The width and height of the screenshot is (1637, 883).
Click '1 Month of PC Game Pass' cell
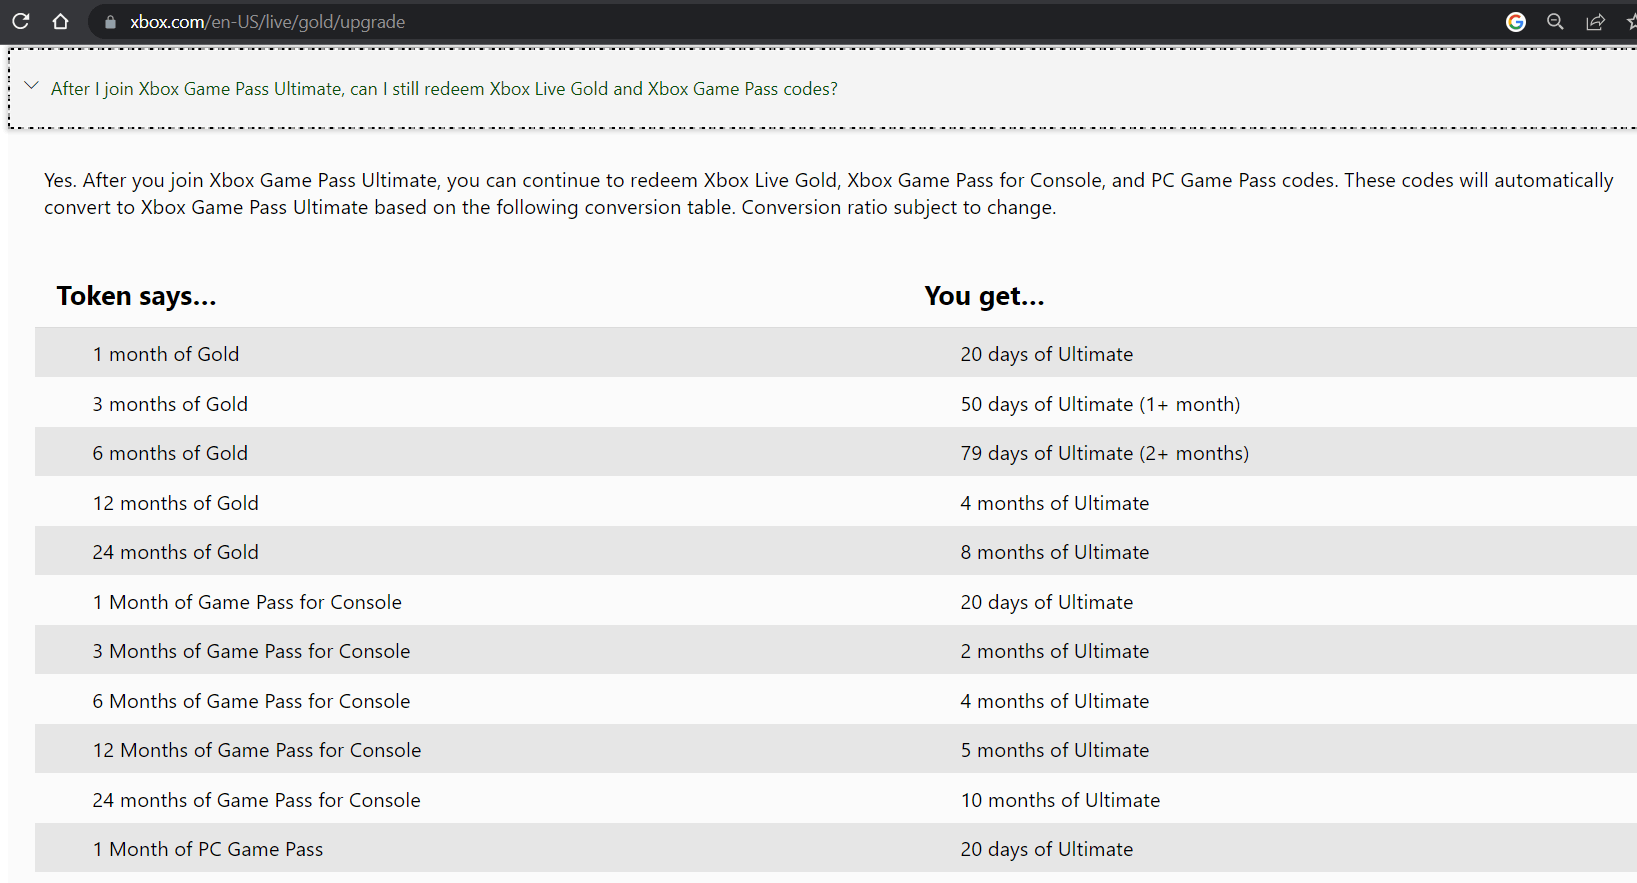(x=208, y=849)
